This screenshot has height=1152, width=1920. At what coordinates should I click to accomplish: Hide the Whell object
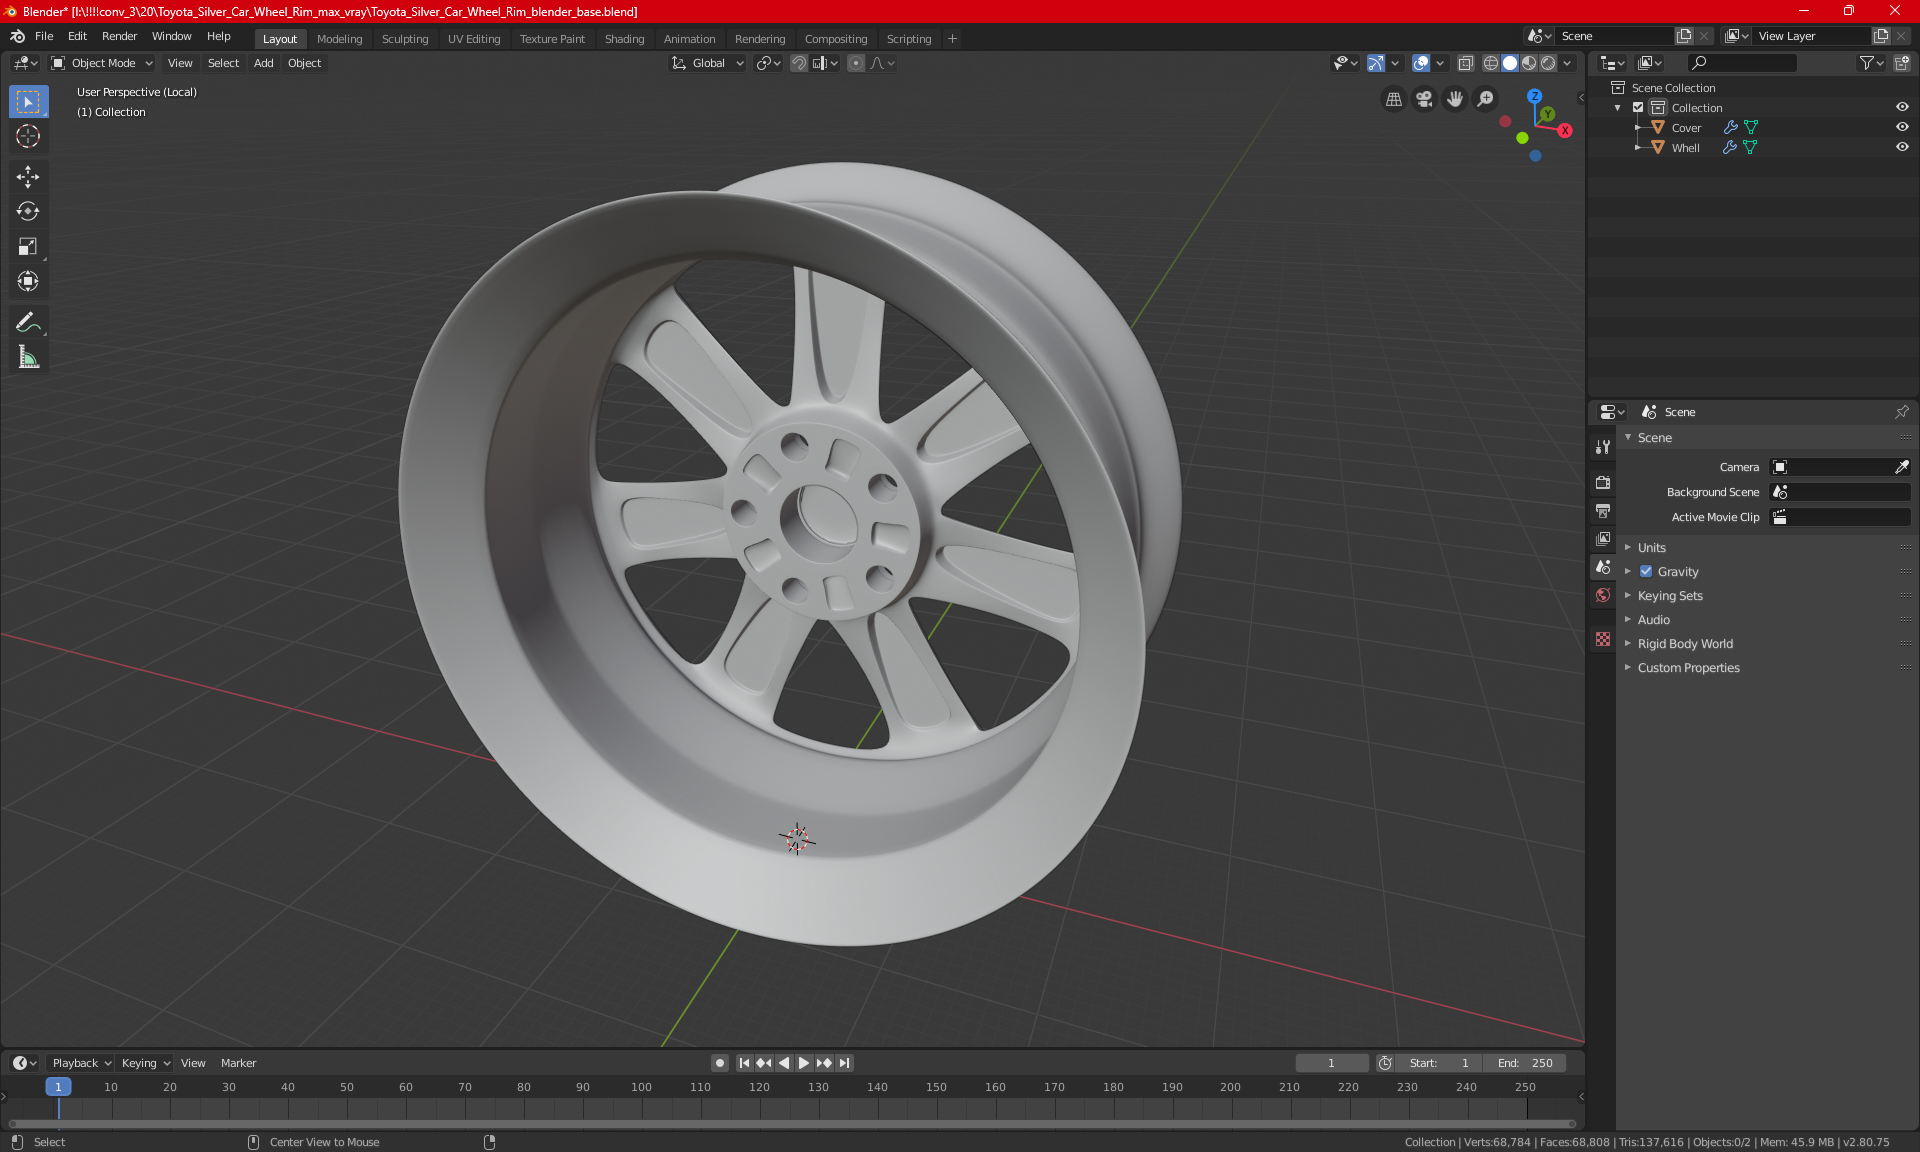[1902, 148]
